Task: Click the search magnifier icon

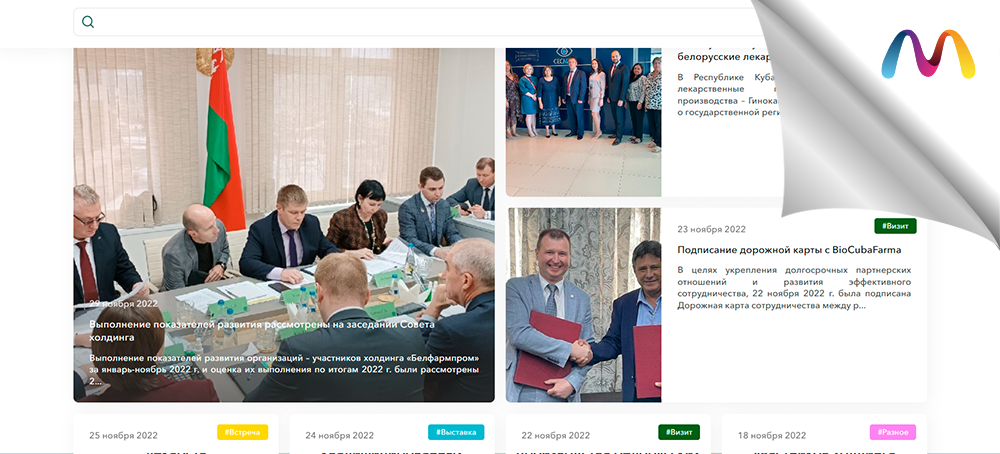Action: pyautogui.click(x=88, y=22)
